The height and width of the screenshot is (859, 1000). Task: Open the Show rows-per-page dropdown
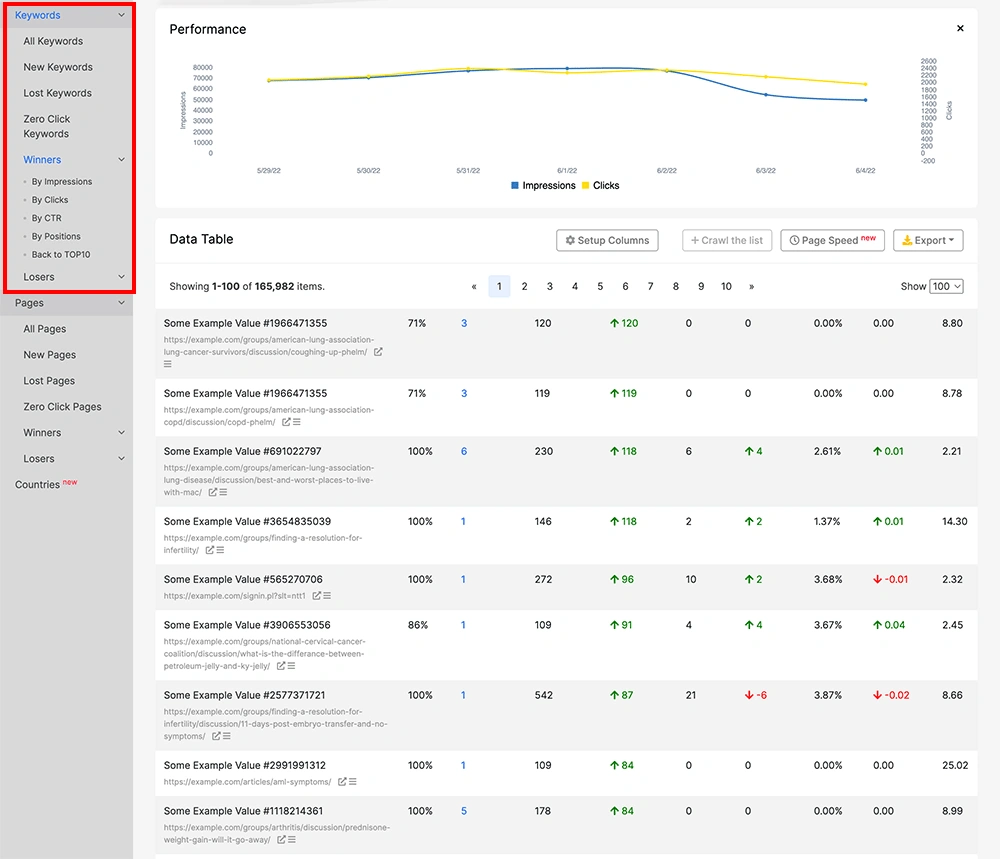coord(946,286)
